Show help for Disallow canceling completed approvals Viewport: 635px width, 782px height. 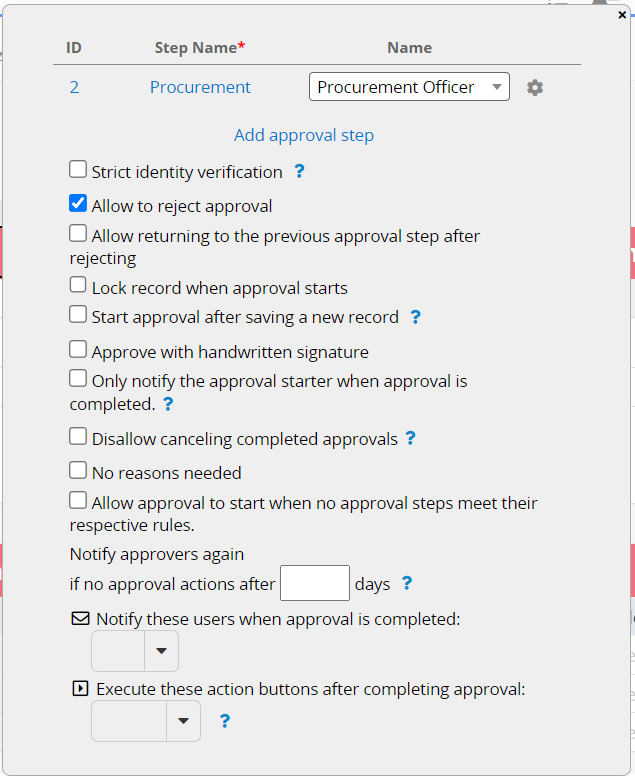[411, 438]
